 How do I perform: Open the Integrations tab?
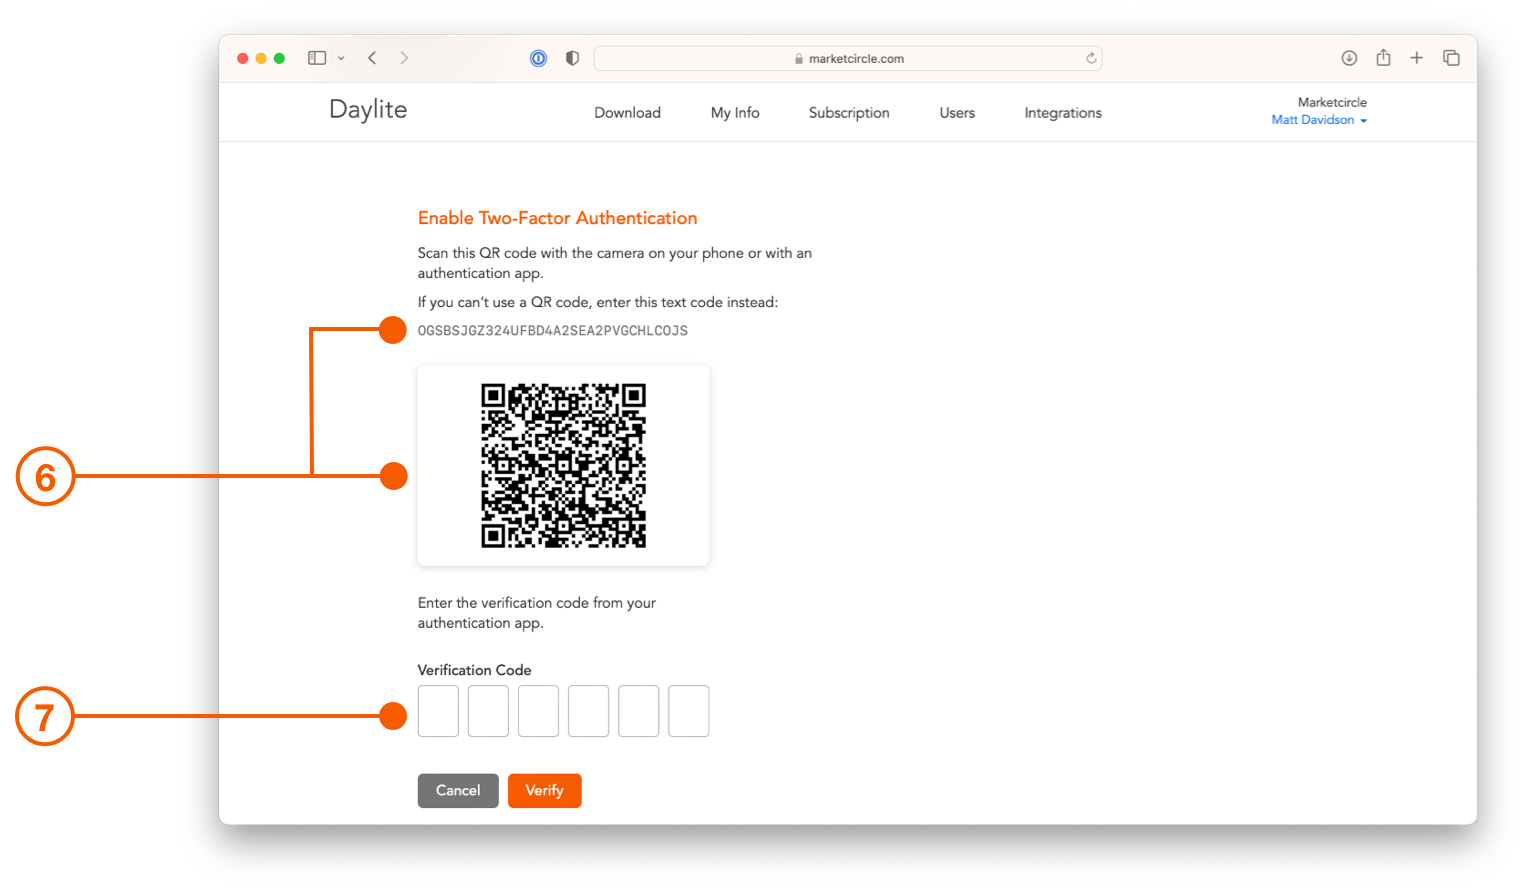point(1063,113)
